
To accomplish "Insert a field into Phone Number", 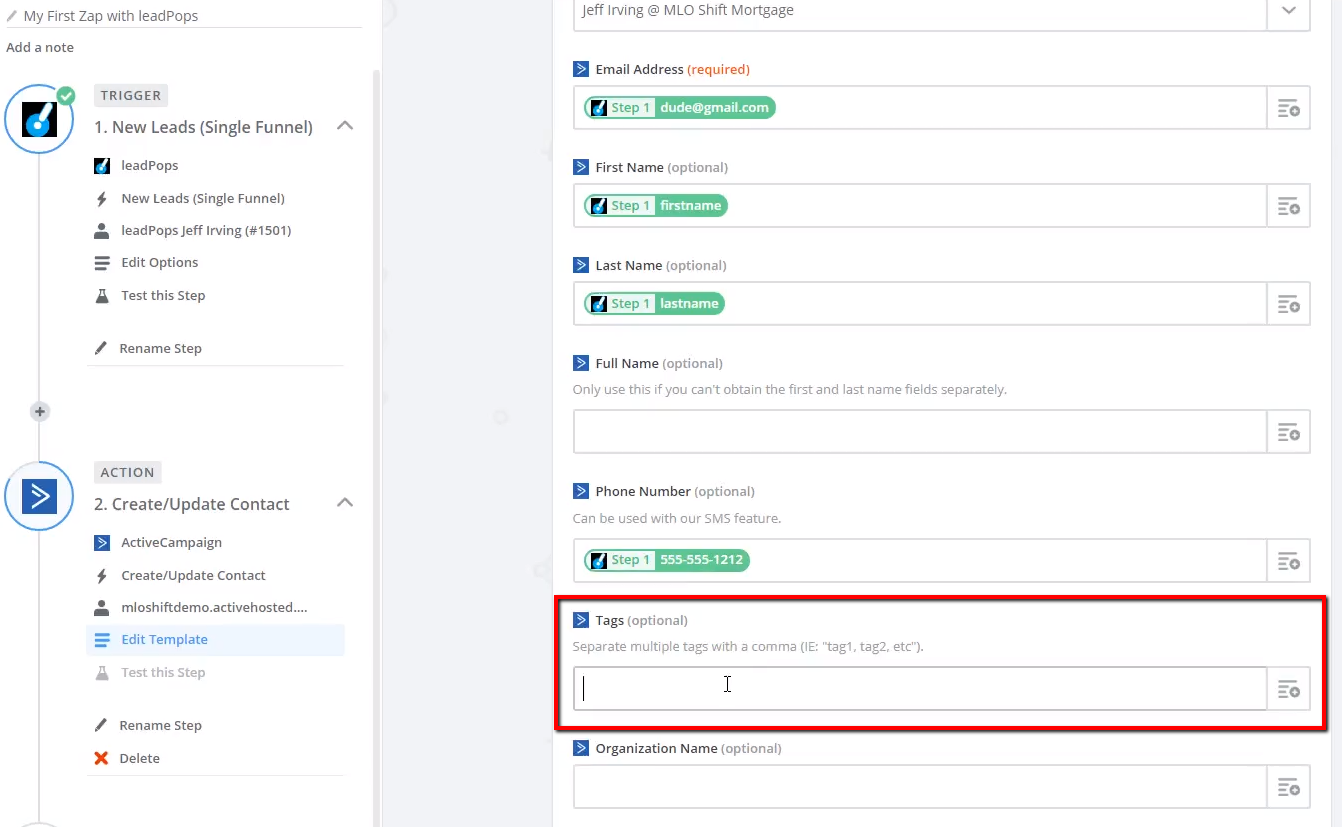I will pyautogui.click(x=1288, y=560).
